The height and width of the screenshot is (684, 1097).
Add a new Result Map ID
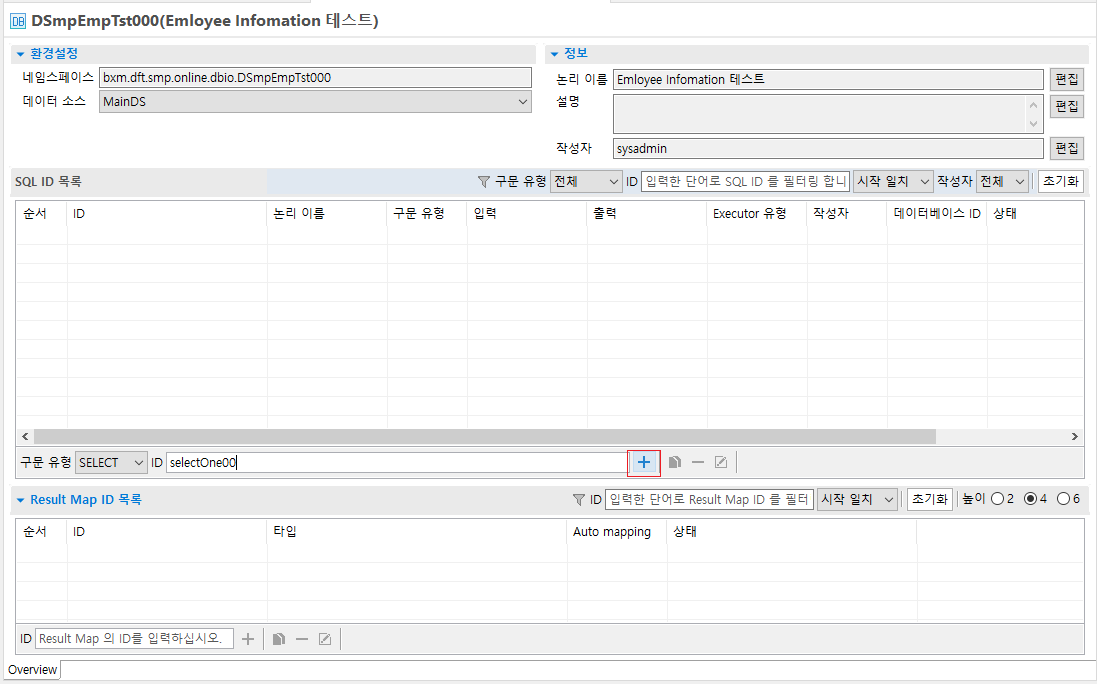click(x=248, y=638)
